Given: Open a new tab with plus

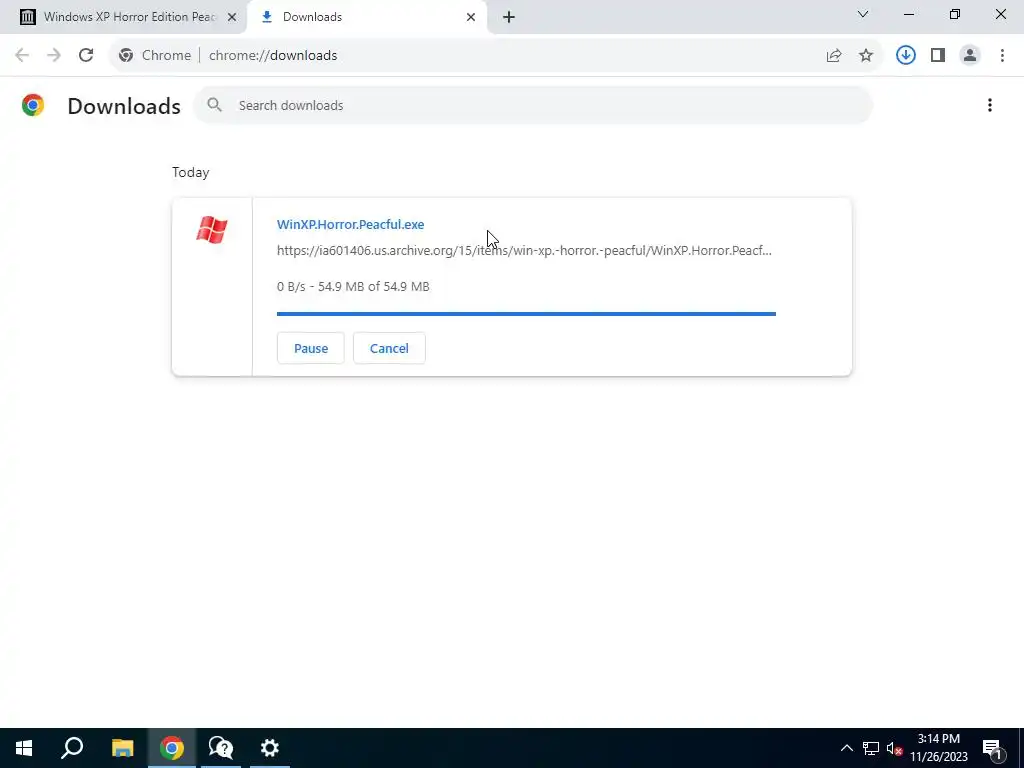Looking at the screenshot, I should point(509,17).
